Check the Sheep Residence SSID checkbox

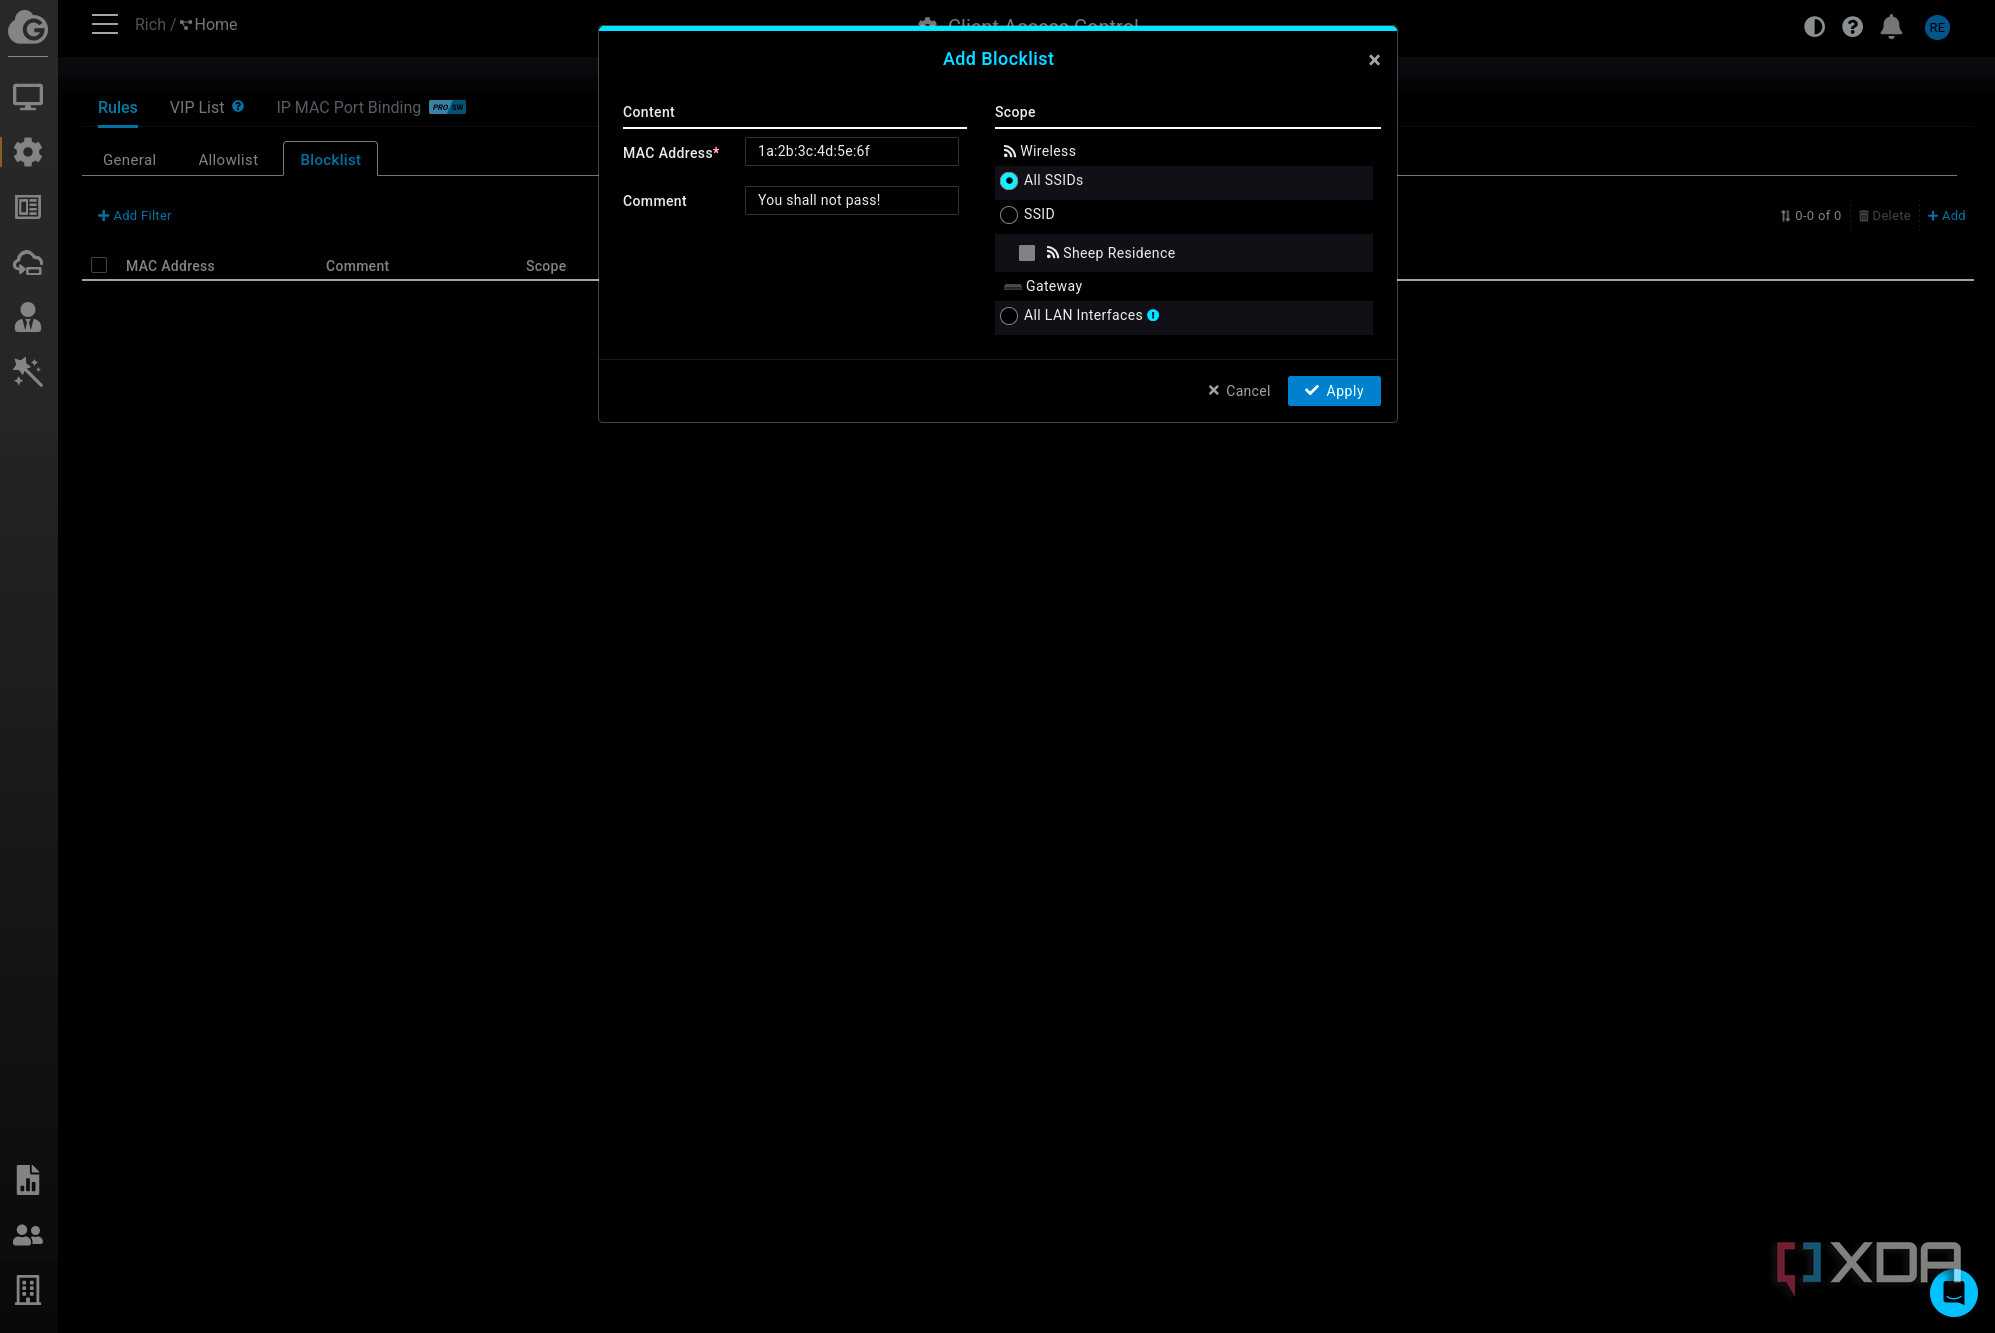pyautogui.click(x=1027, y=253)
